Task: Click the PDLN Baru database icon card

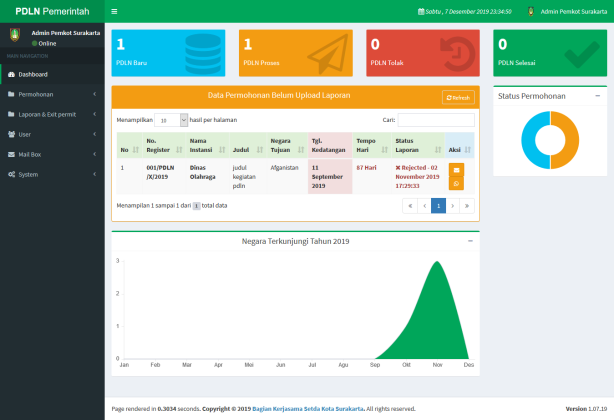Action: [169, 54]
